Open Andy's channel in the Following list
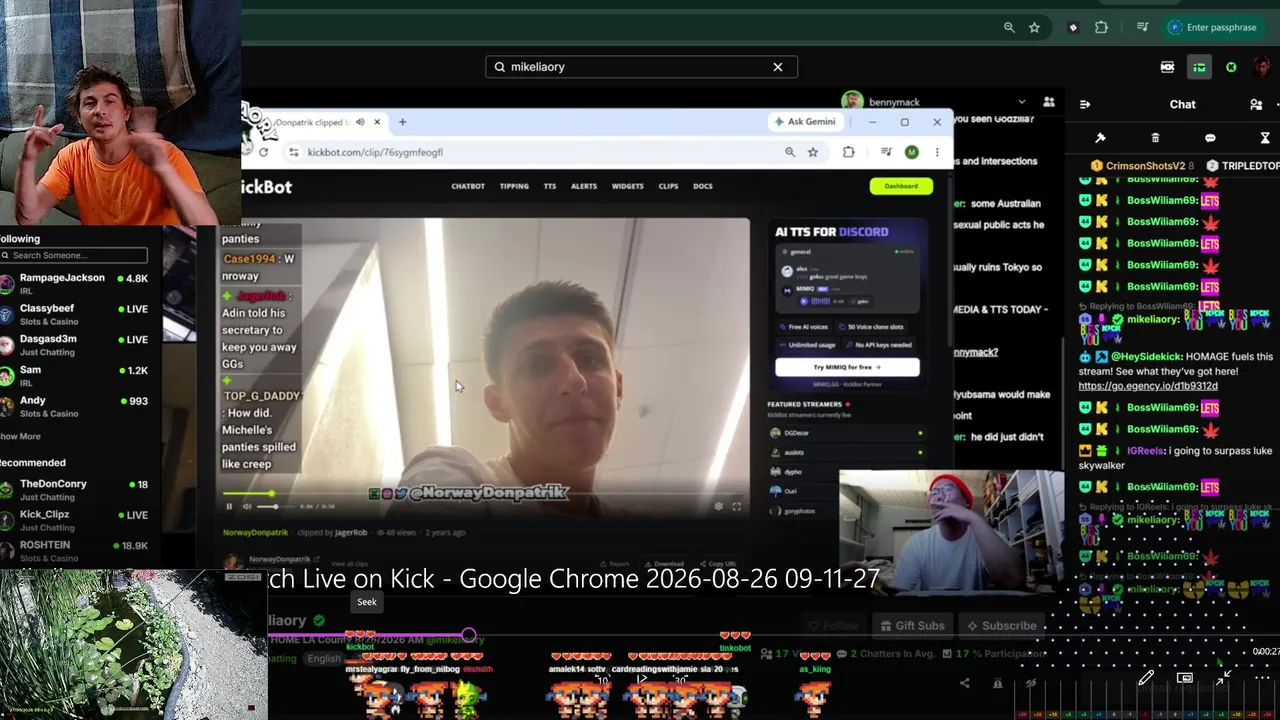This screenshot has width=1280, height=720. pos(76,406)
